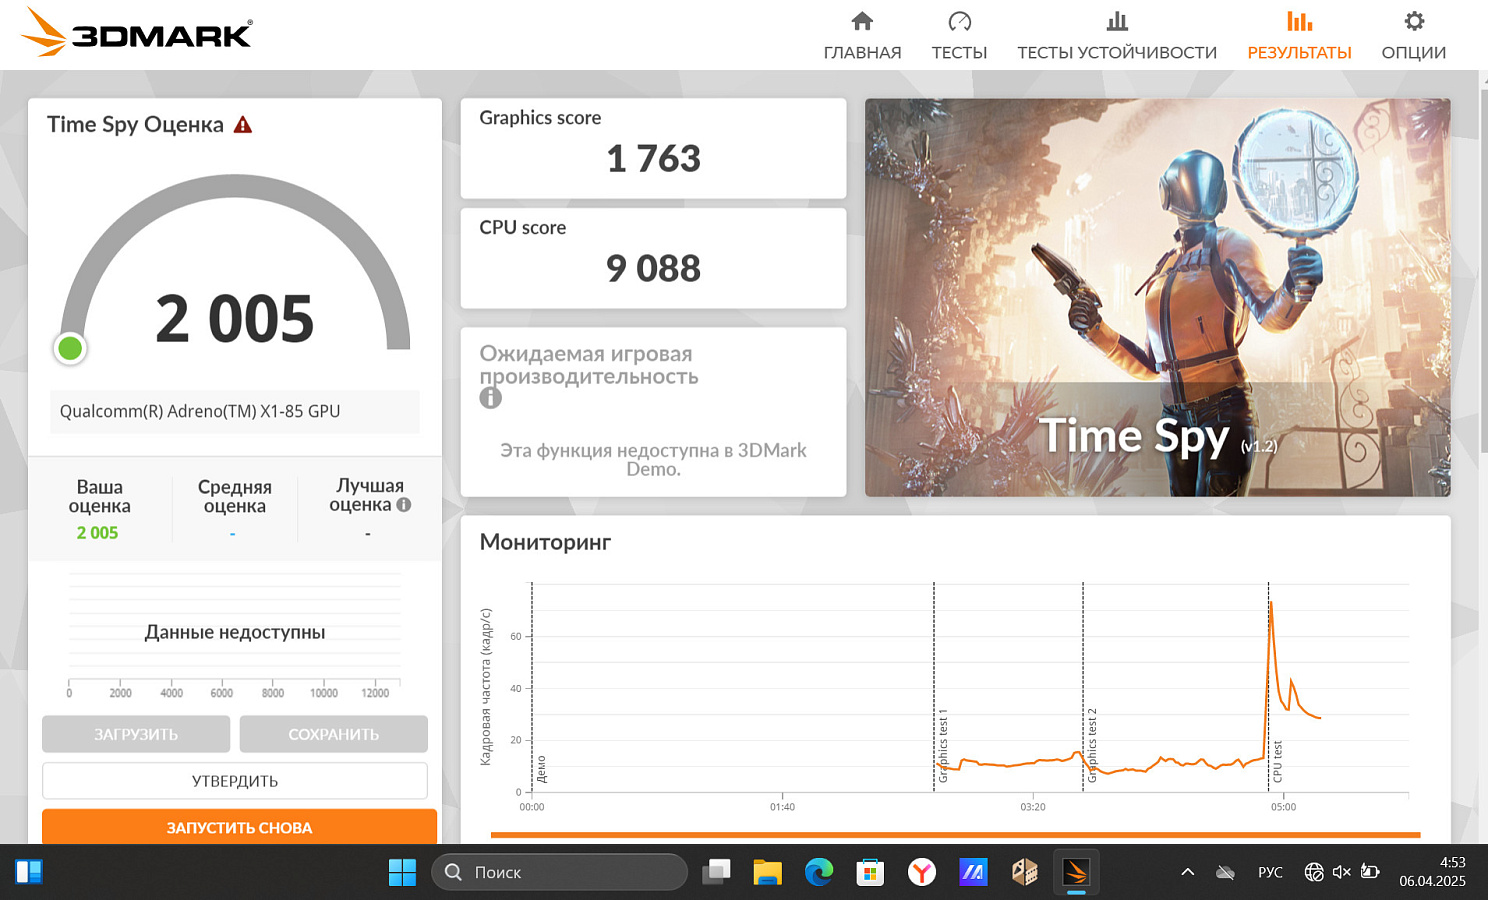Launch Microsoft Edge from taskbar
1488x900 pixels.
819,872
